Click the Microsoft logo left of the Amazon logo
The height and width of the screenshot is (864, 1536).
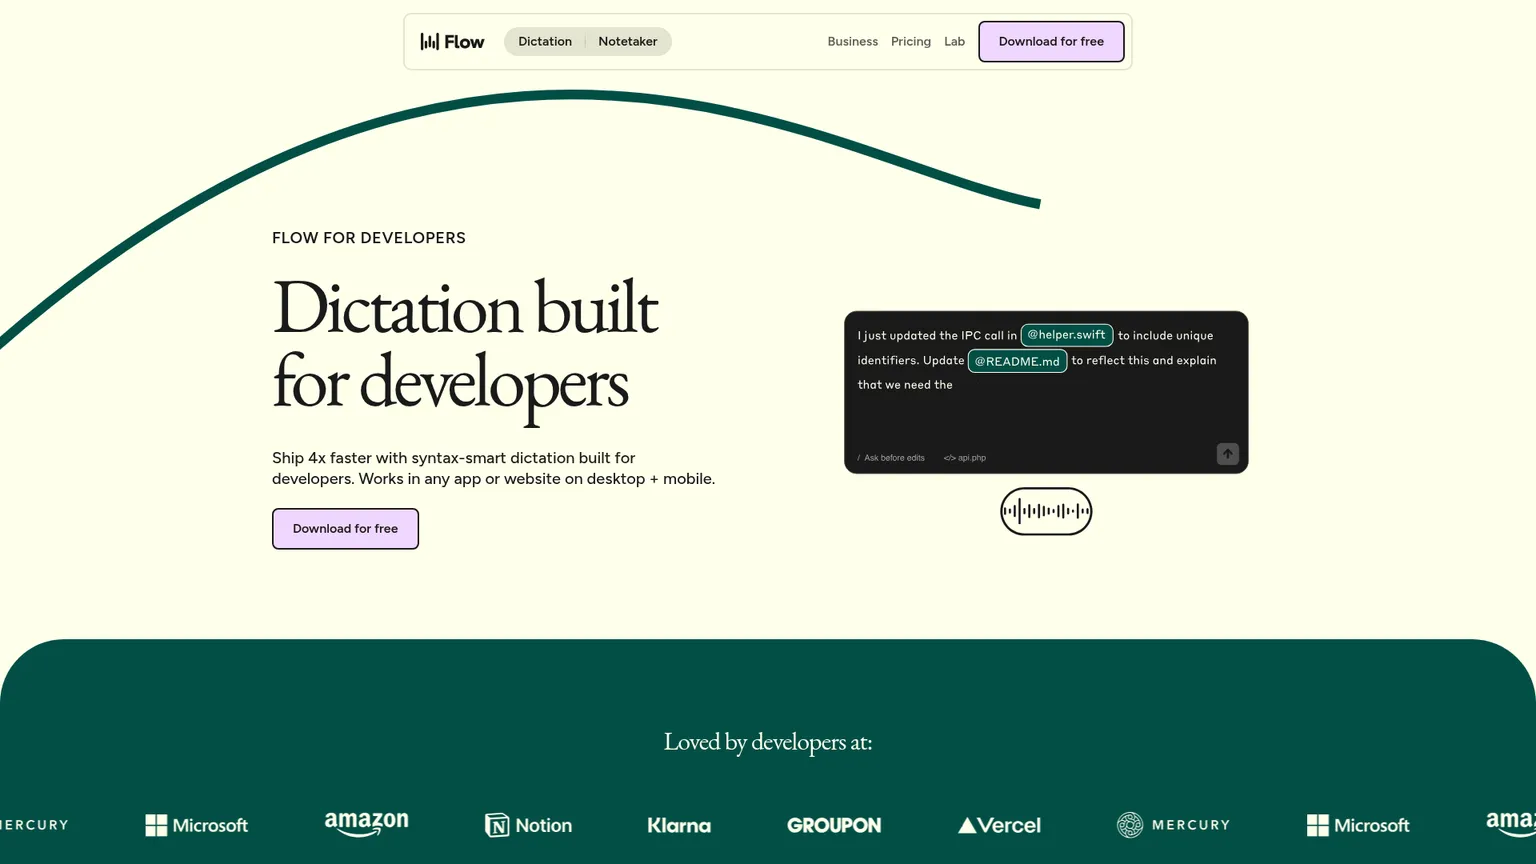pos(197,825)
